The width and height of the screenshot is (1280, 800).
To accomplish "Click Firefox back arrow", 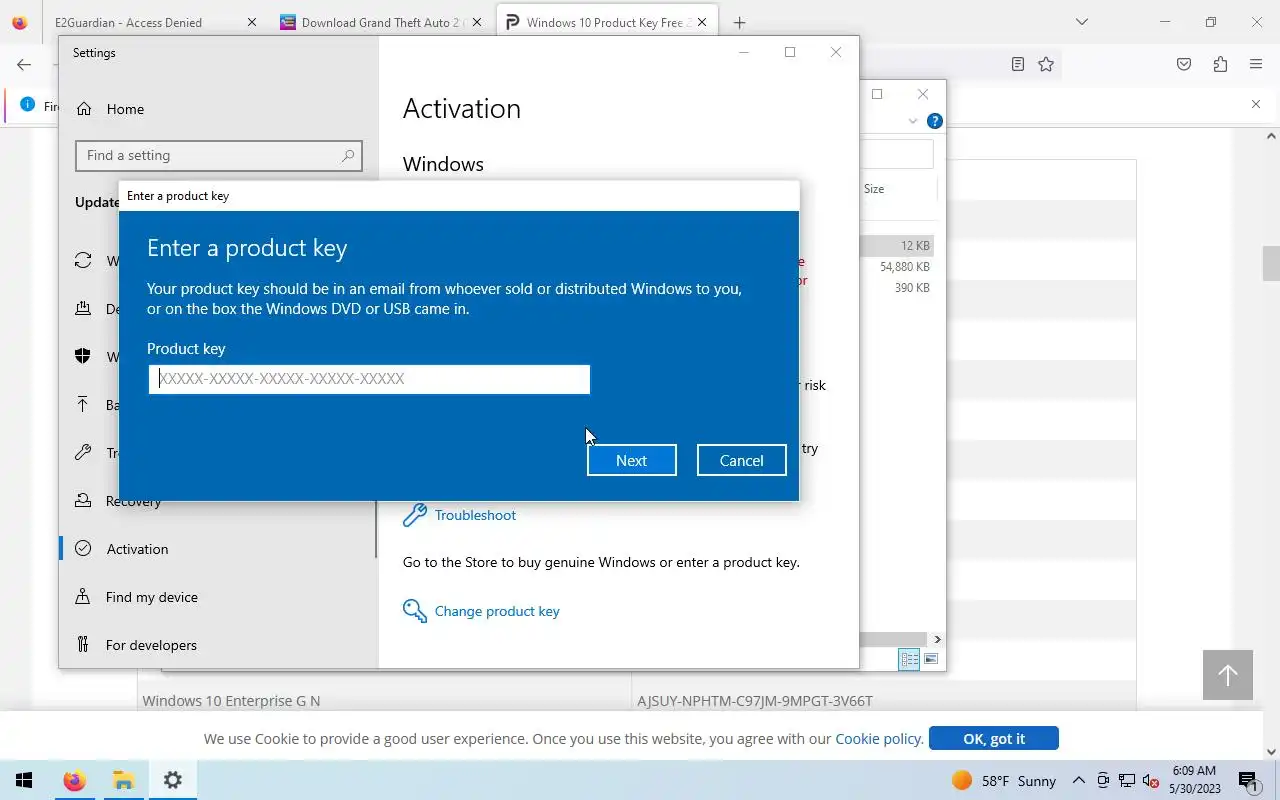I will (24, 64).
